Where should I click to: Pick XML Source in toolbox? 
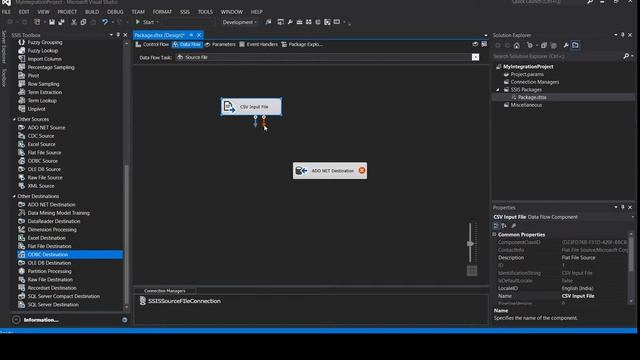(x=41, y=186)
